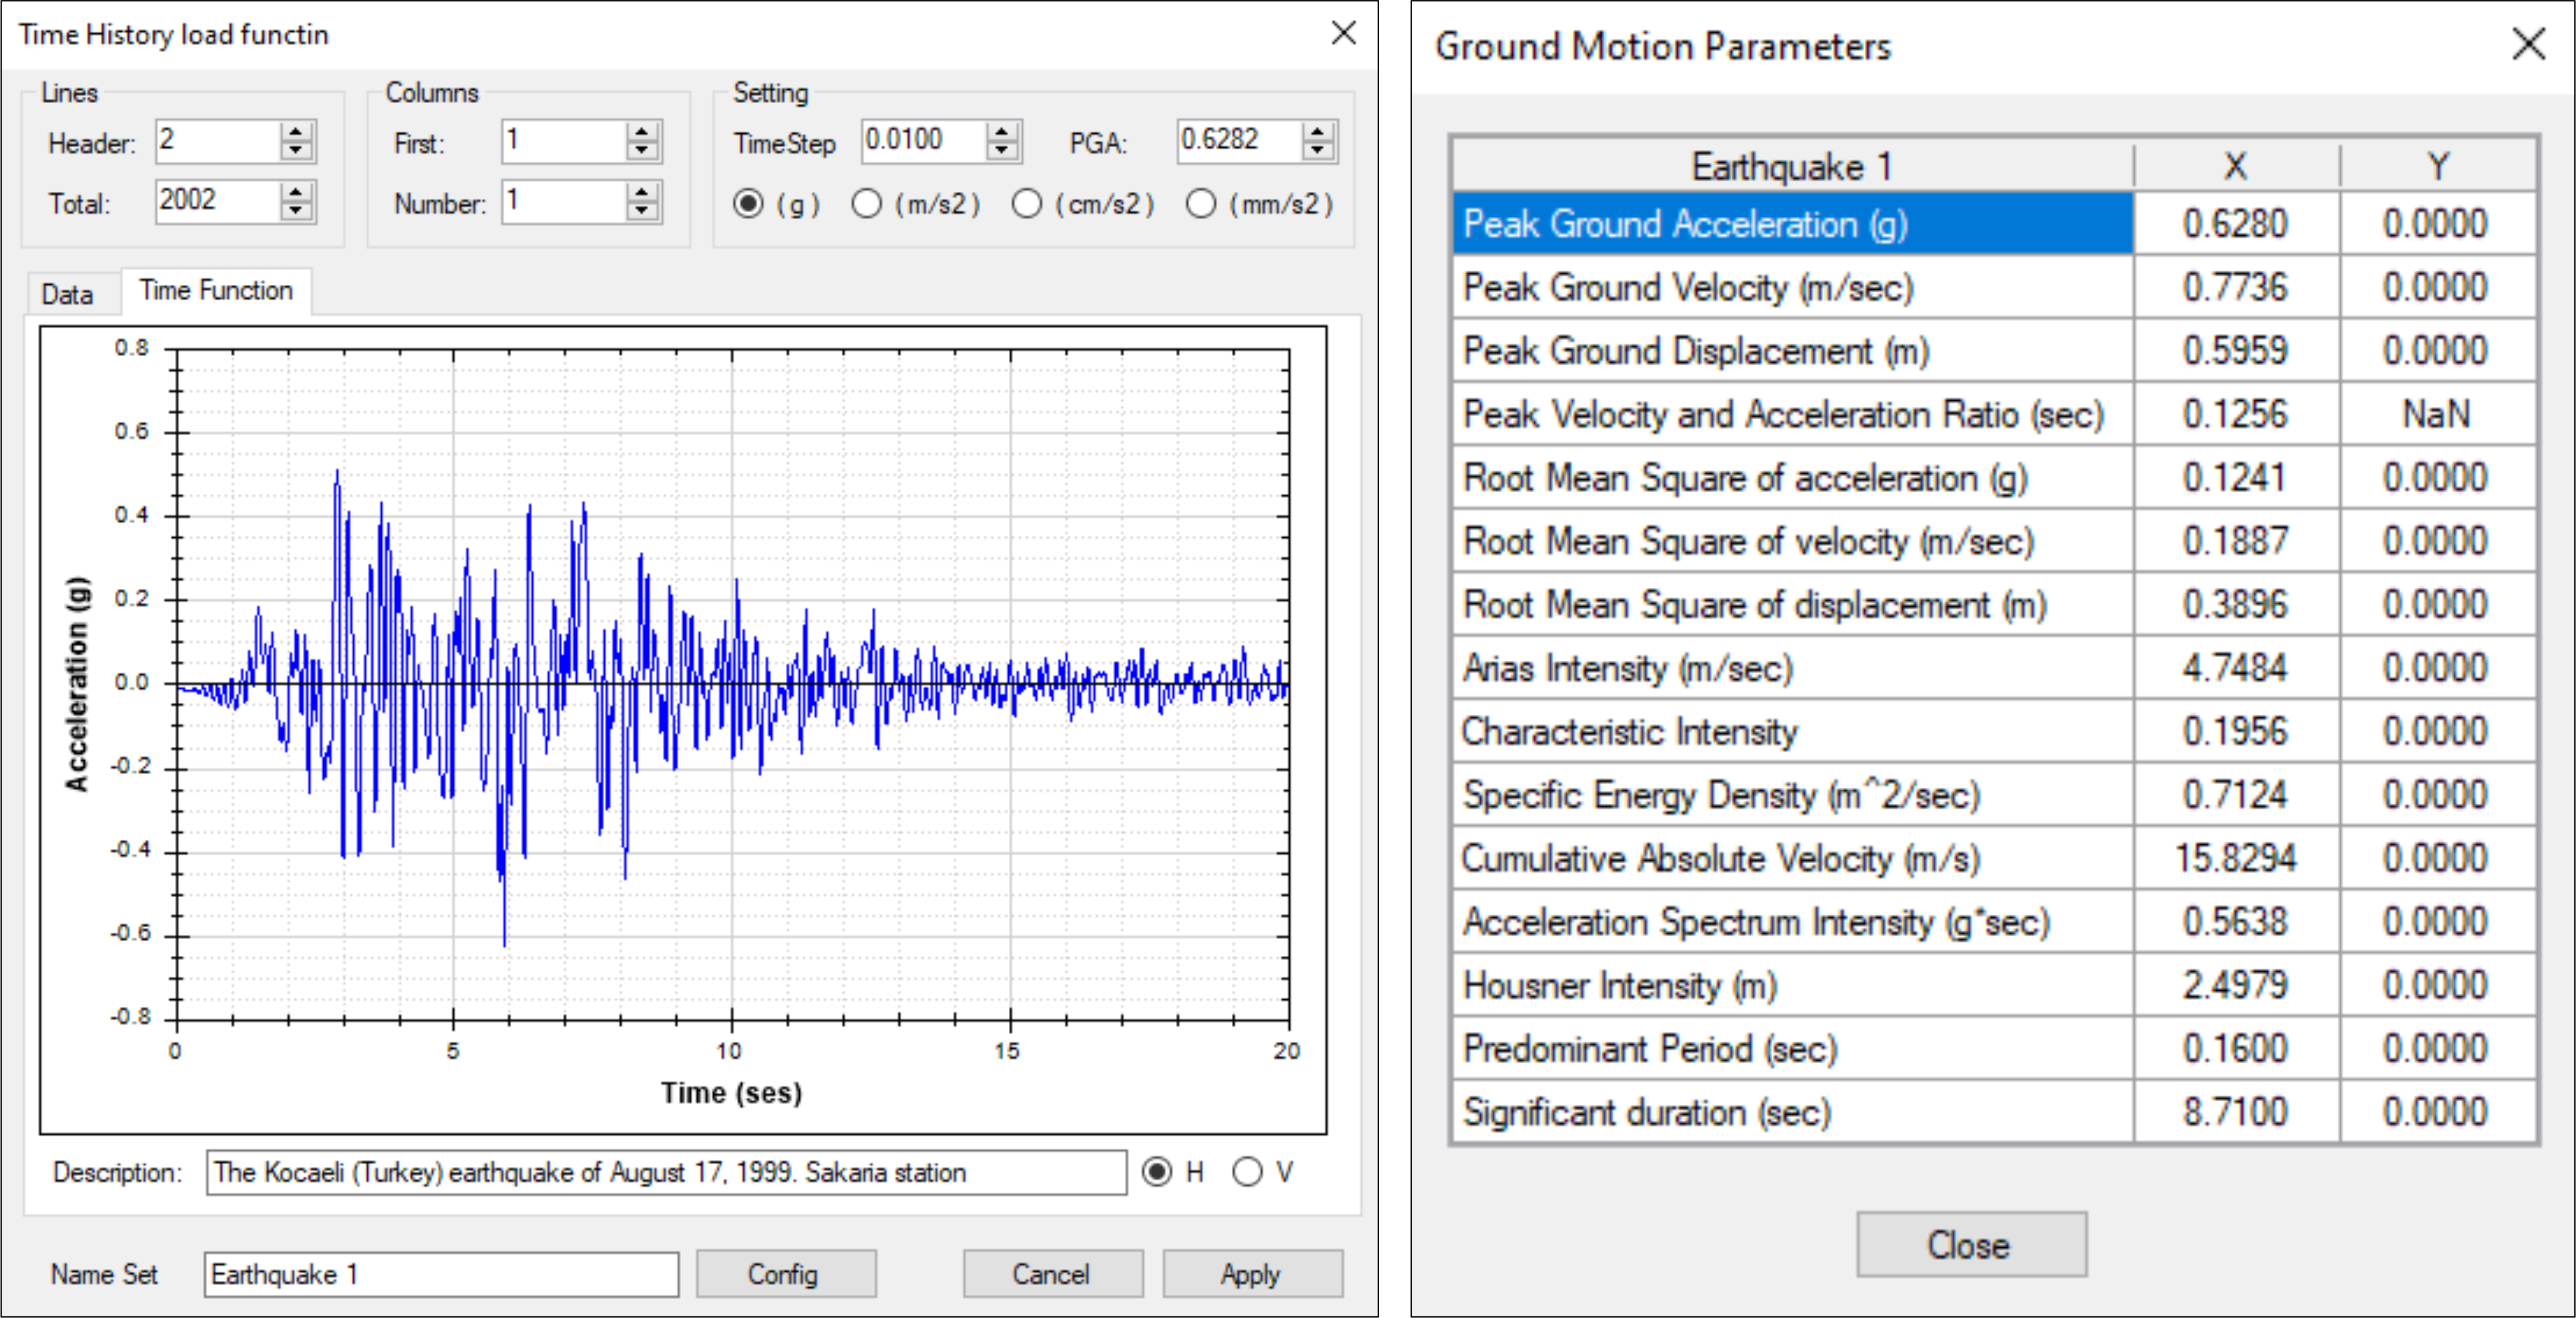The width and height of the screenshot is (2576, 1318).
Task: Choose the V direction option
Action: 1247,1172
